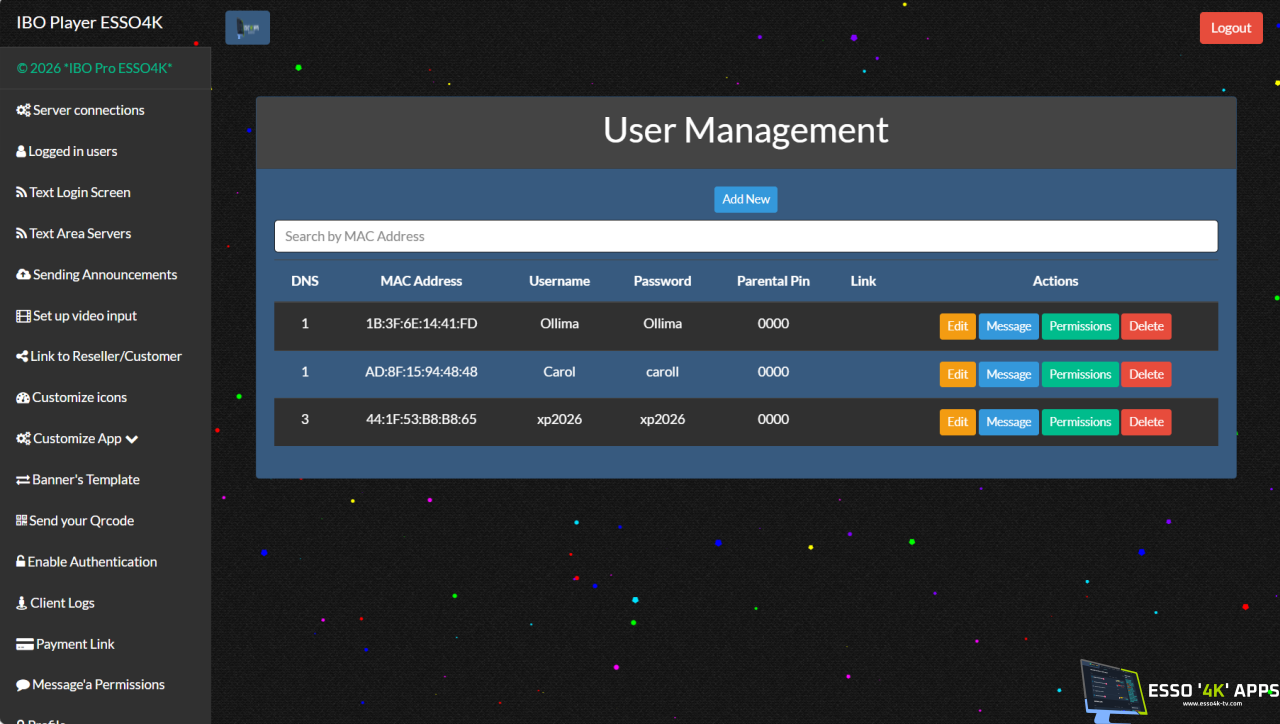Click the Send your Qrcode icon
Screen dimensions: 1280x724
[21, 520]
